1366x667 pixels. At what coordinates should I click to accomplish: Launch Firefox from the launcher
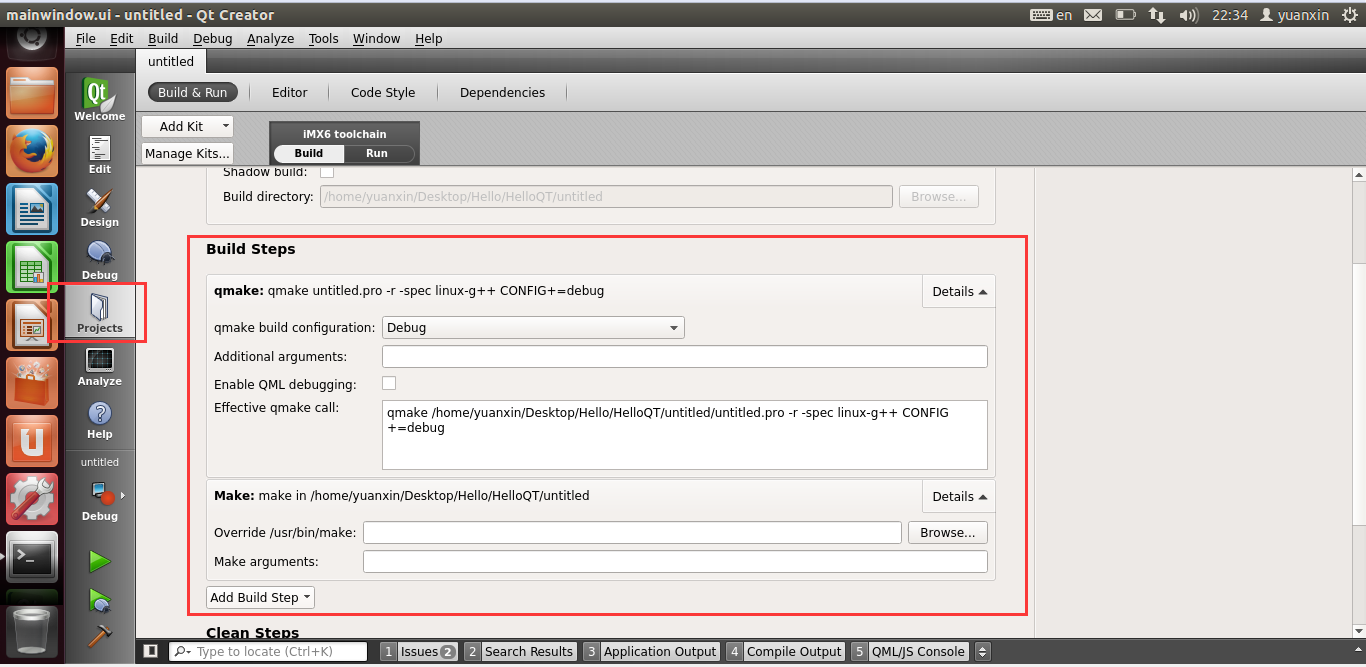point(32,151)
